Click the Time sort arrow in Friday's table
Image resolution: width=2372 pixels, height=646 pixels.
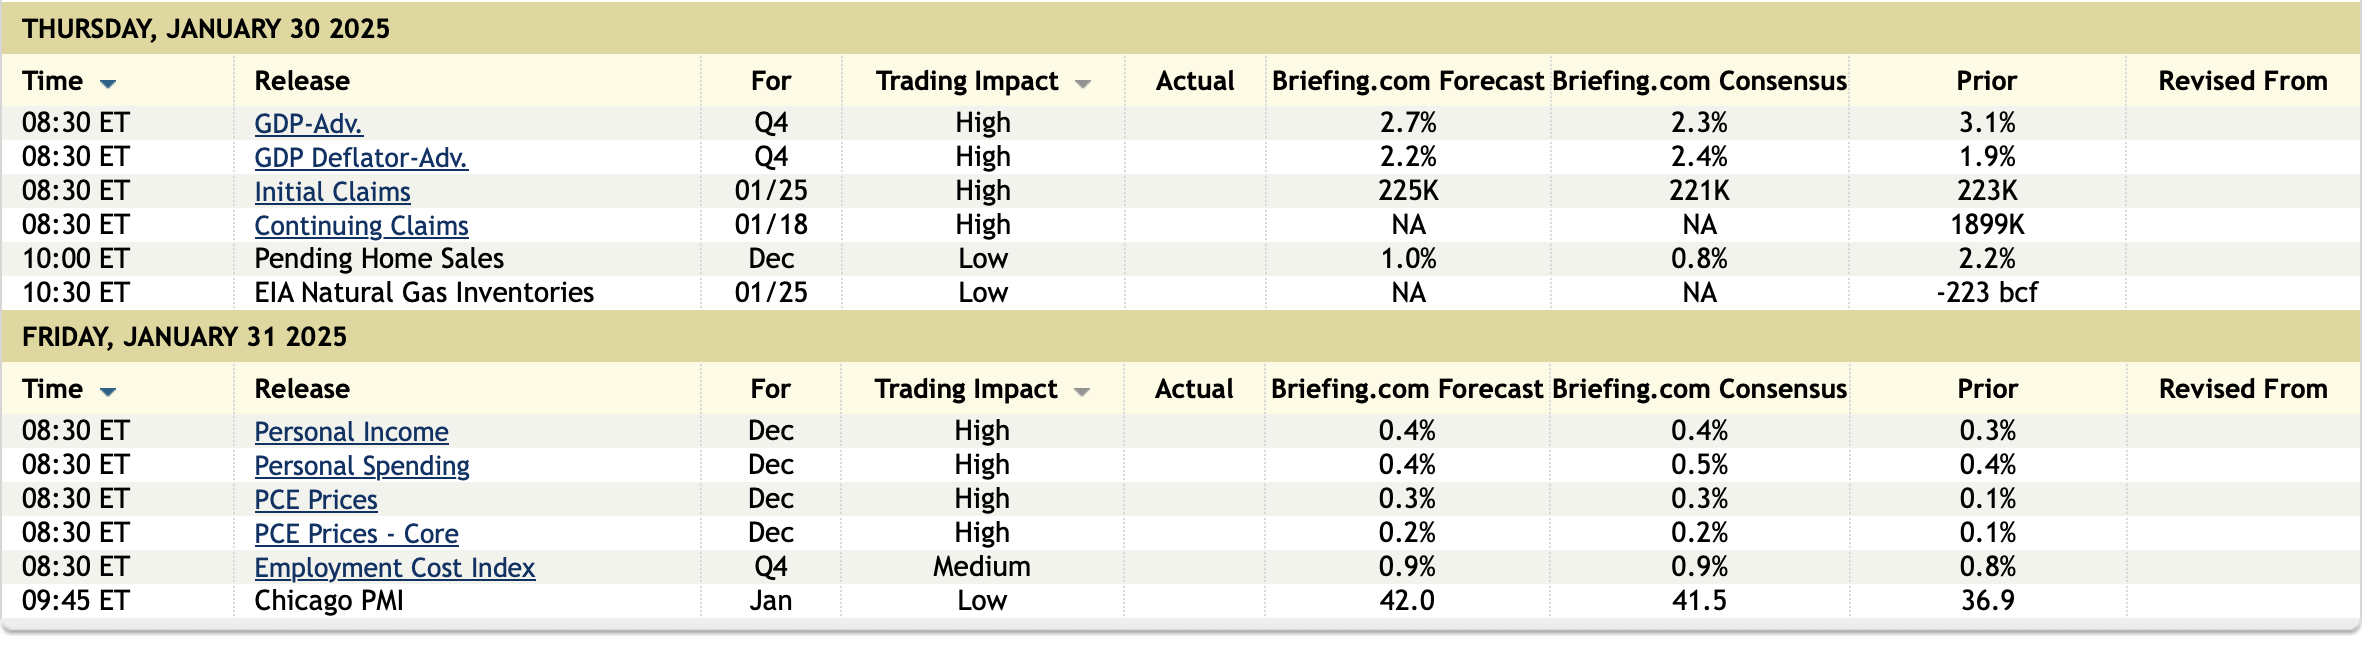(x=108, y=392)
